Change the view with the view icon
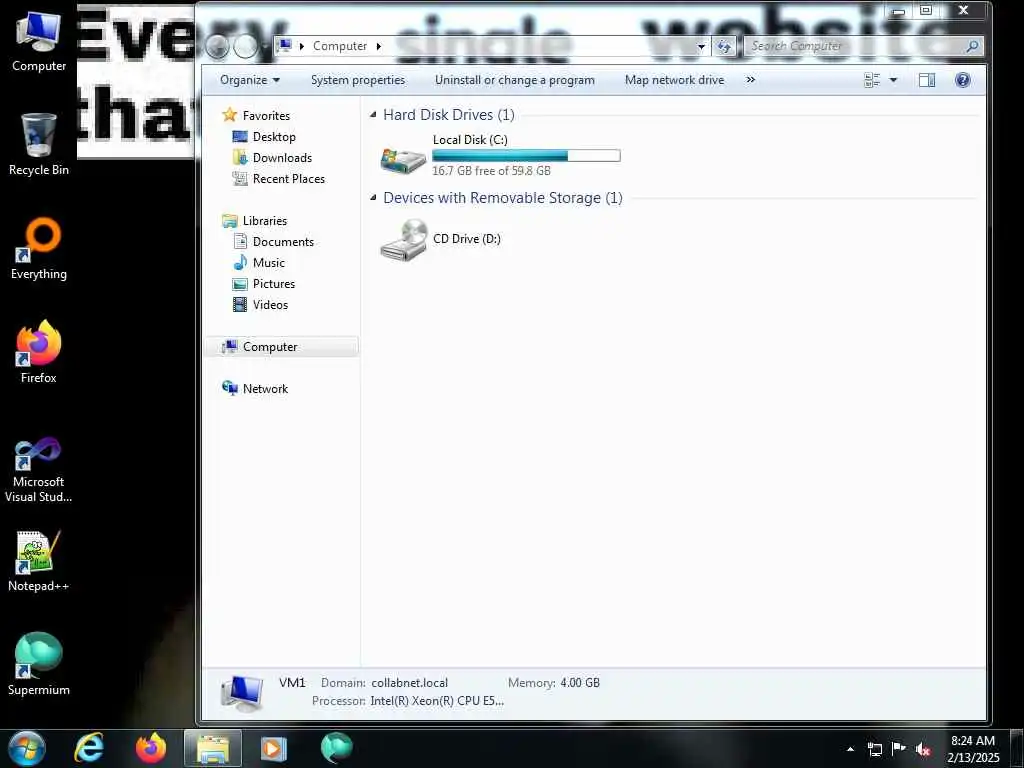The width and height of the screenshot is (1024, 768). click(x=872, y=80)
